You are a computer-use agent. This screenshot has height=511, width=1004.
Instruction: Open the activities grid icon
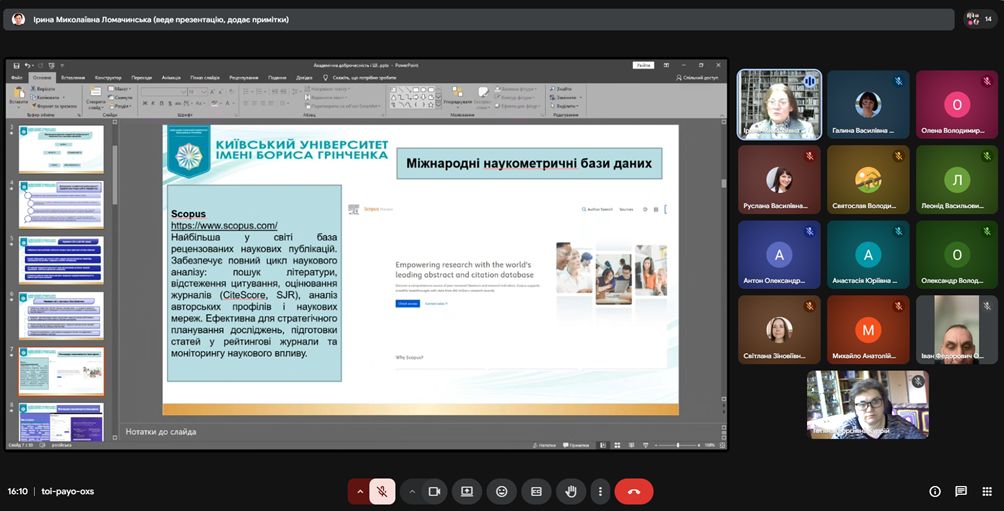(986, 491)
